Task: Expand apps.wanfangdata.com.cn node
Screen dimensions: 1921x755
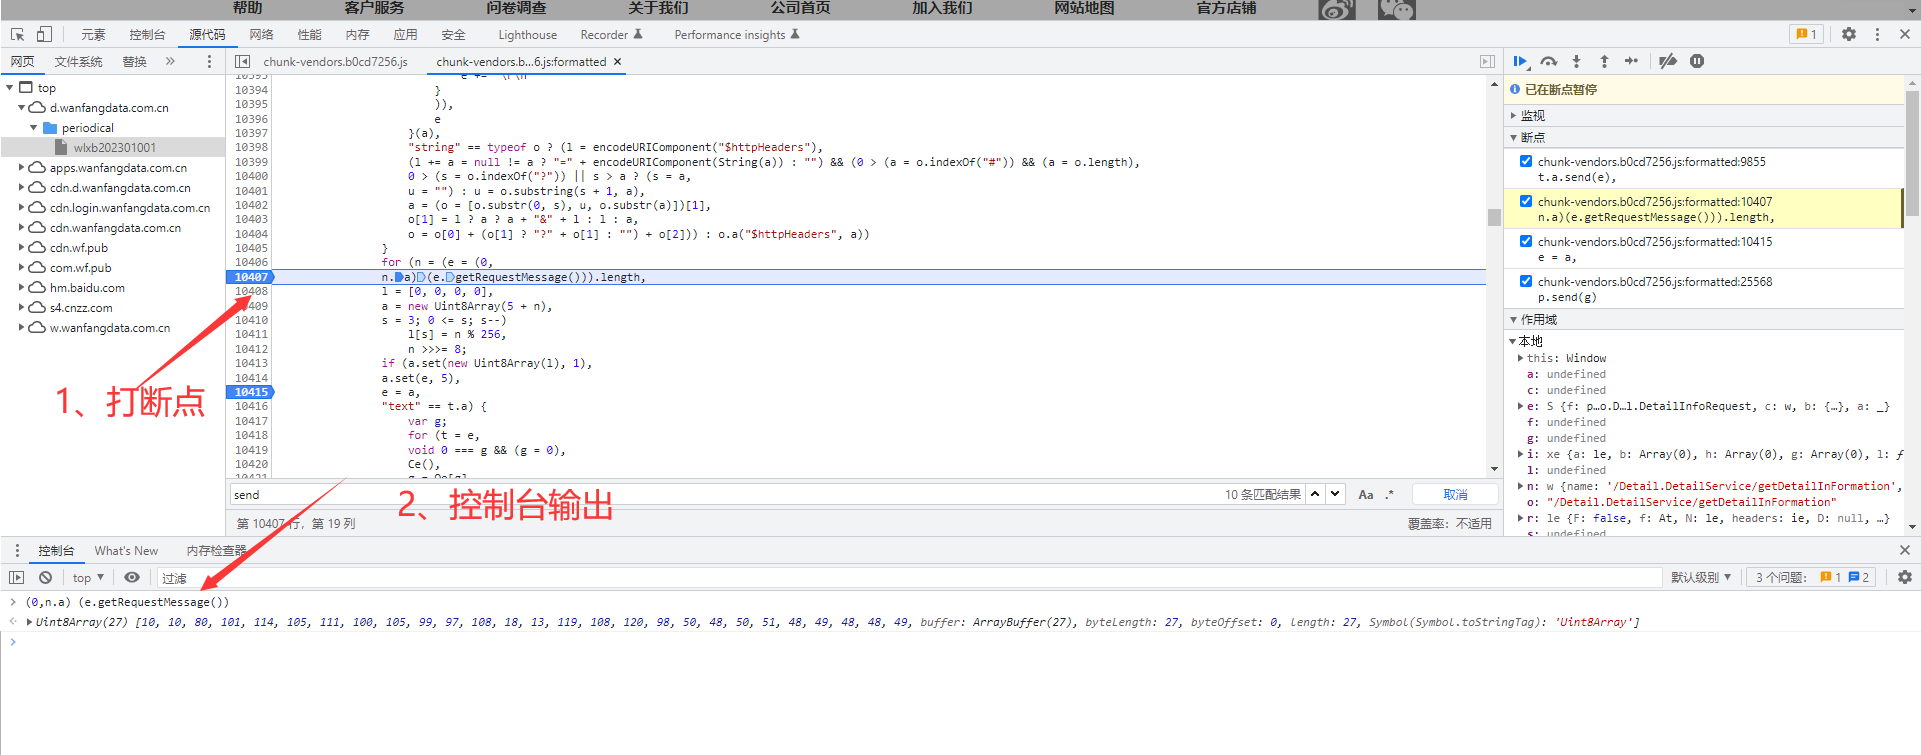Action: (x=22, y=167)
